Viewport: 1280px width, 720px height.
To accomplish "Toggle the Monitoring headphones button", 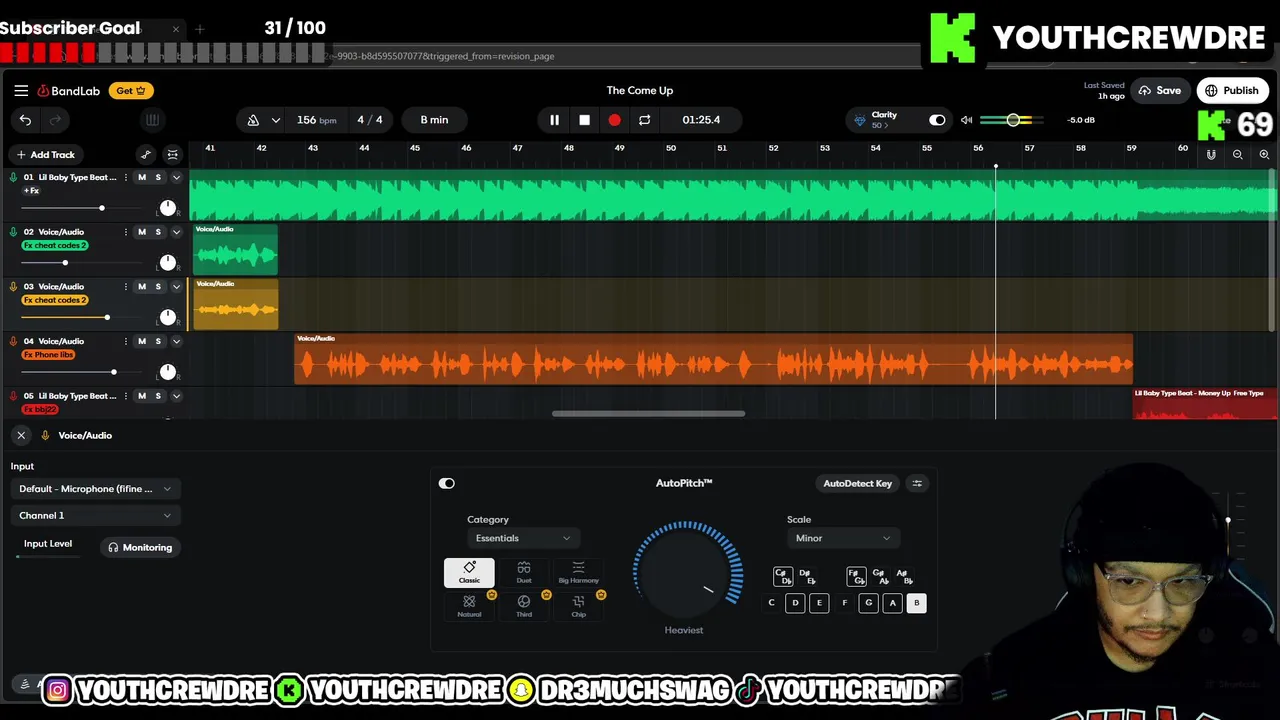I will pyautogui.click(x=140, y=548).
